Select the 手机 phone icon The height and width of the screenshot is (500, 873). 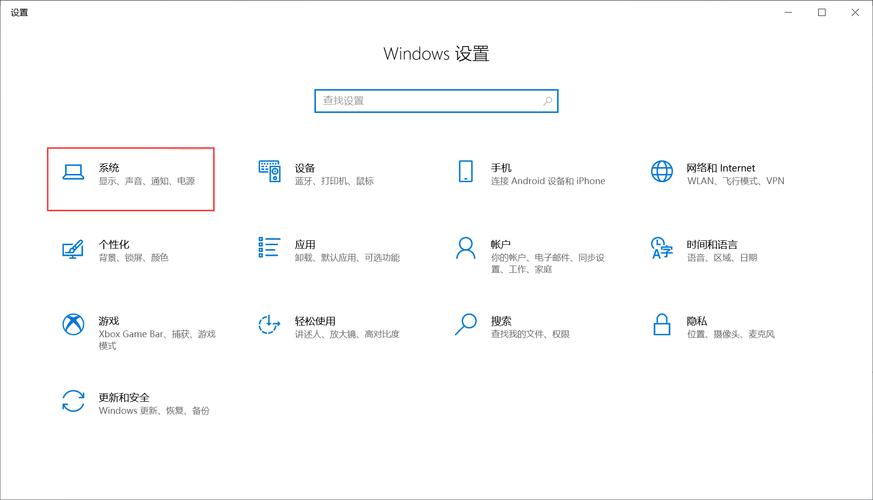click(x=465, y=171)
